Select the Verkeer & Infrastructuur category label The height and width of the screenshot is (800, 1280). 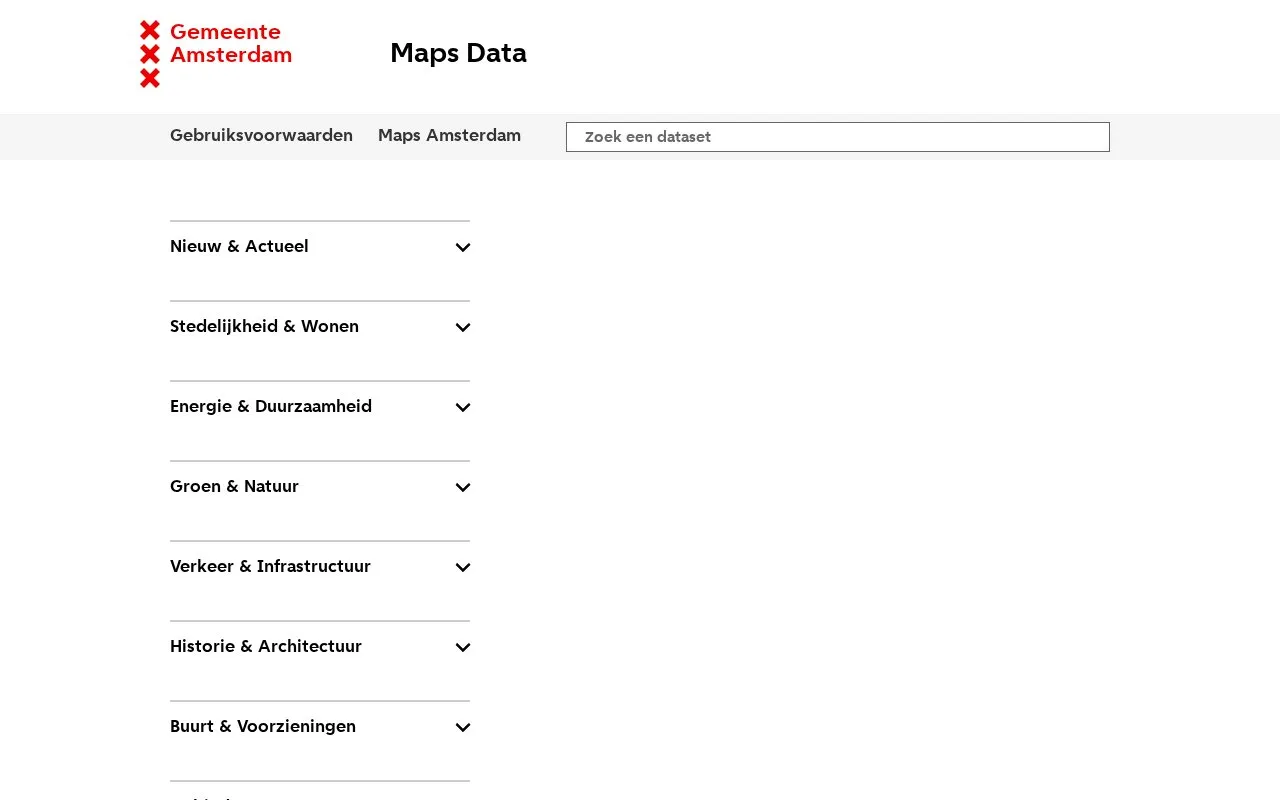click(x=270, y=566)
